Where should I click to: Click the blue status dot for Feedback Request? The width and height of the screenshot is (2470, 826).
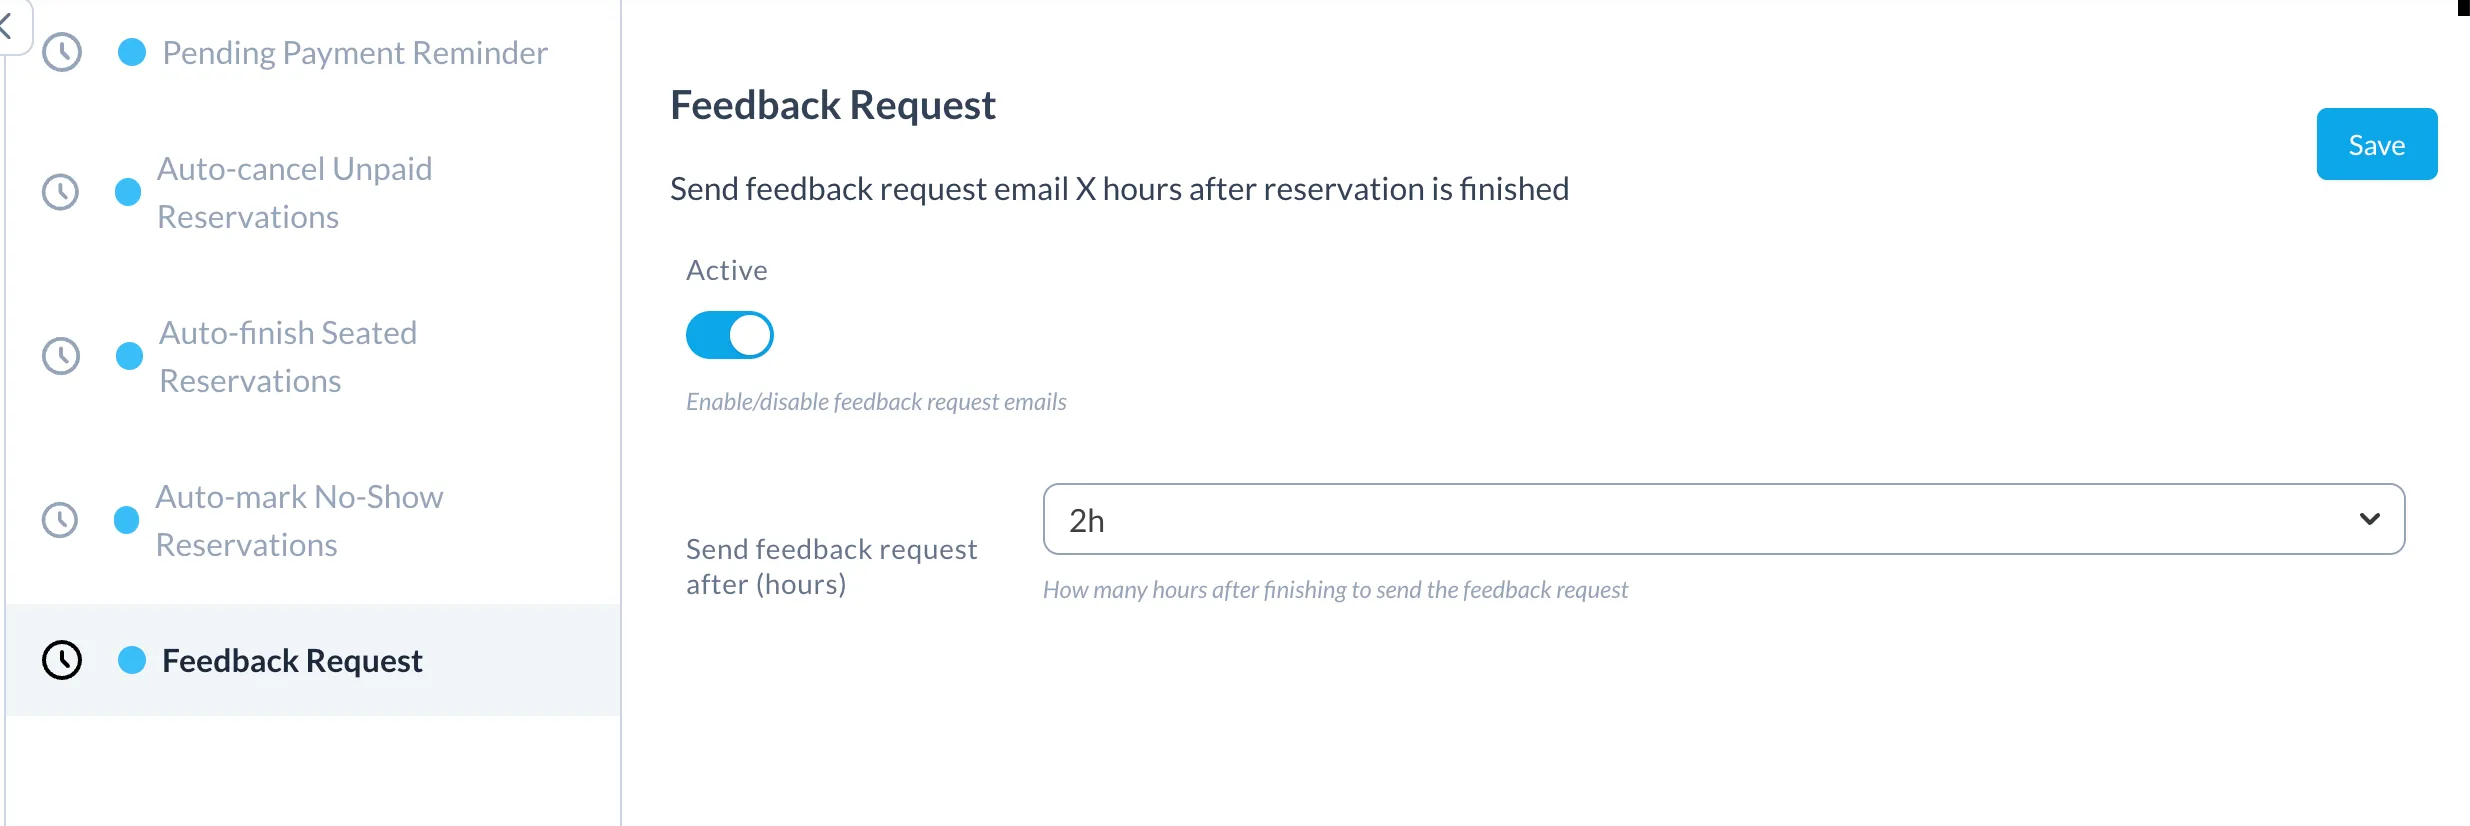point(132,660)
